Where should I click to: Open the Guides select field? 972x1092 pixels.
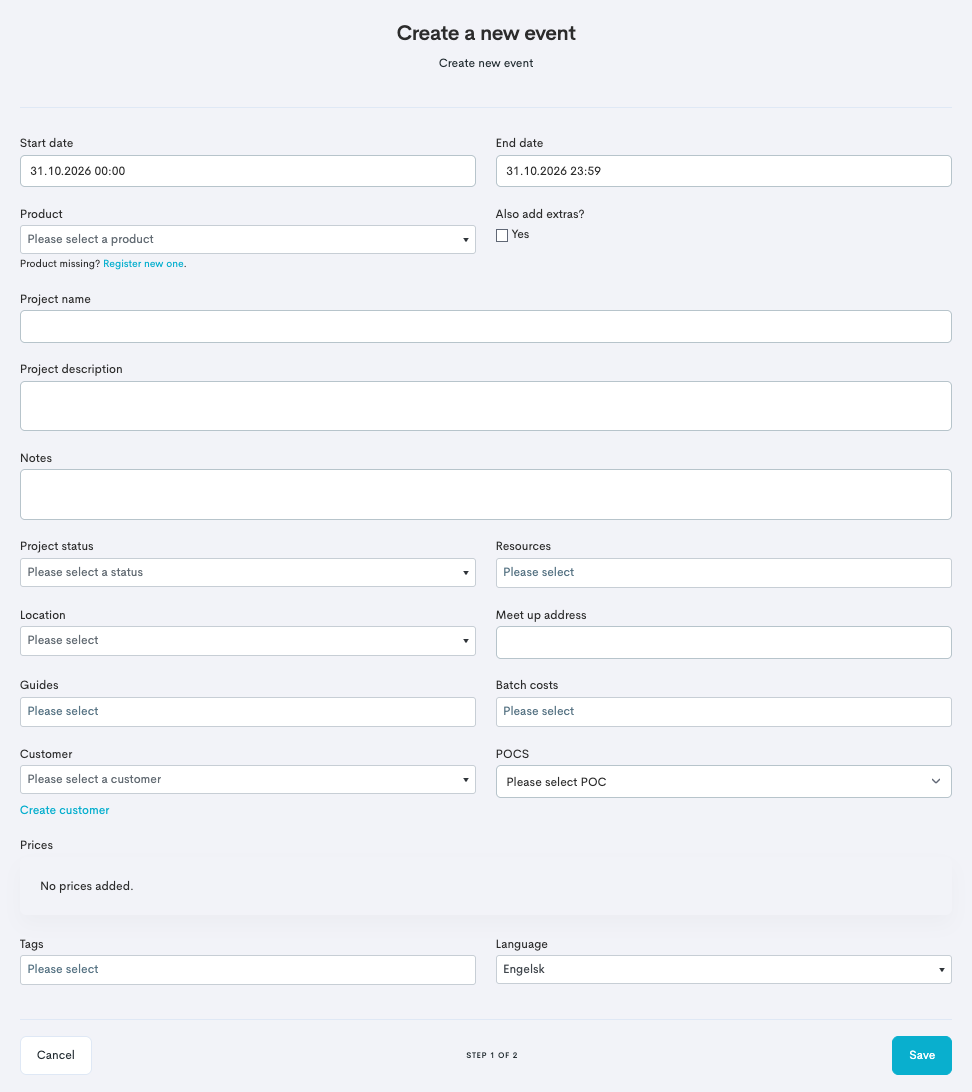click(x=248, y=712)
